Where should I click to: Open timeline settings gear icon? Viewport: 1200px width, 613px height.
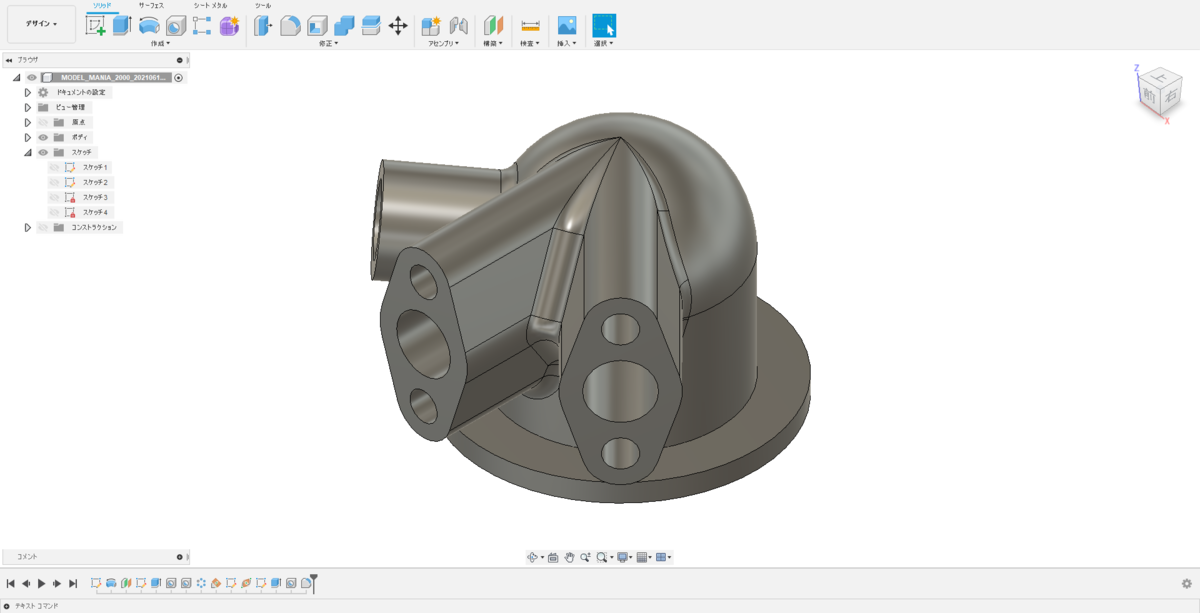[1187, 583]
